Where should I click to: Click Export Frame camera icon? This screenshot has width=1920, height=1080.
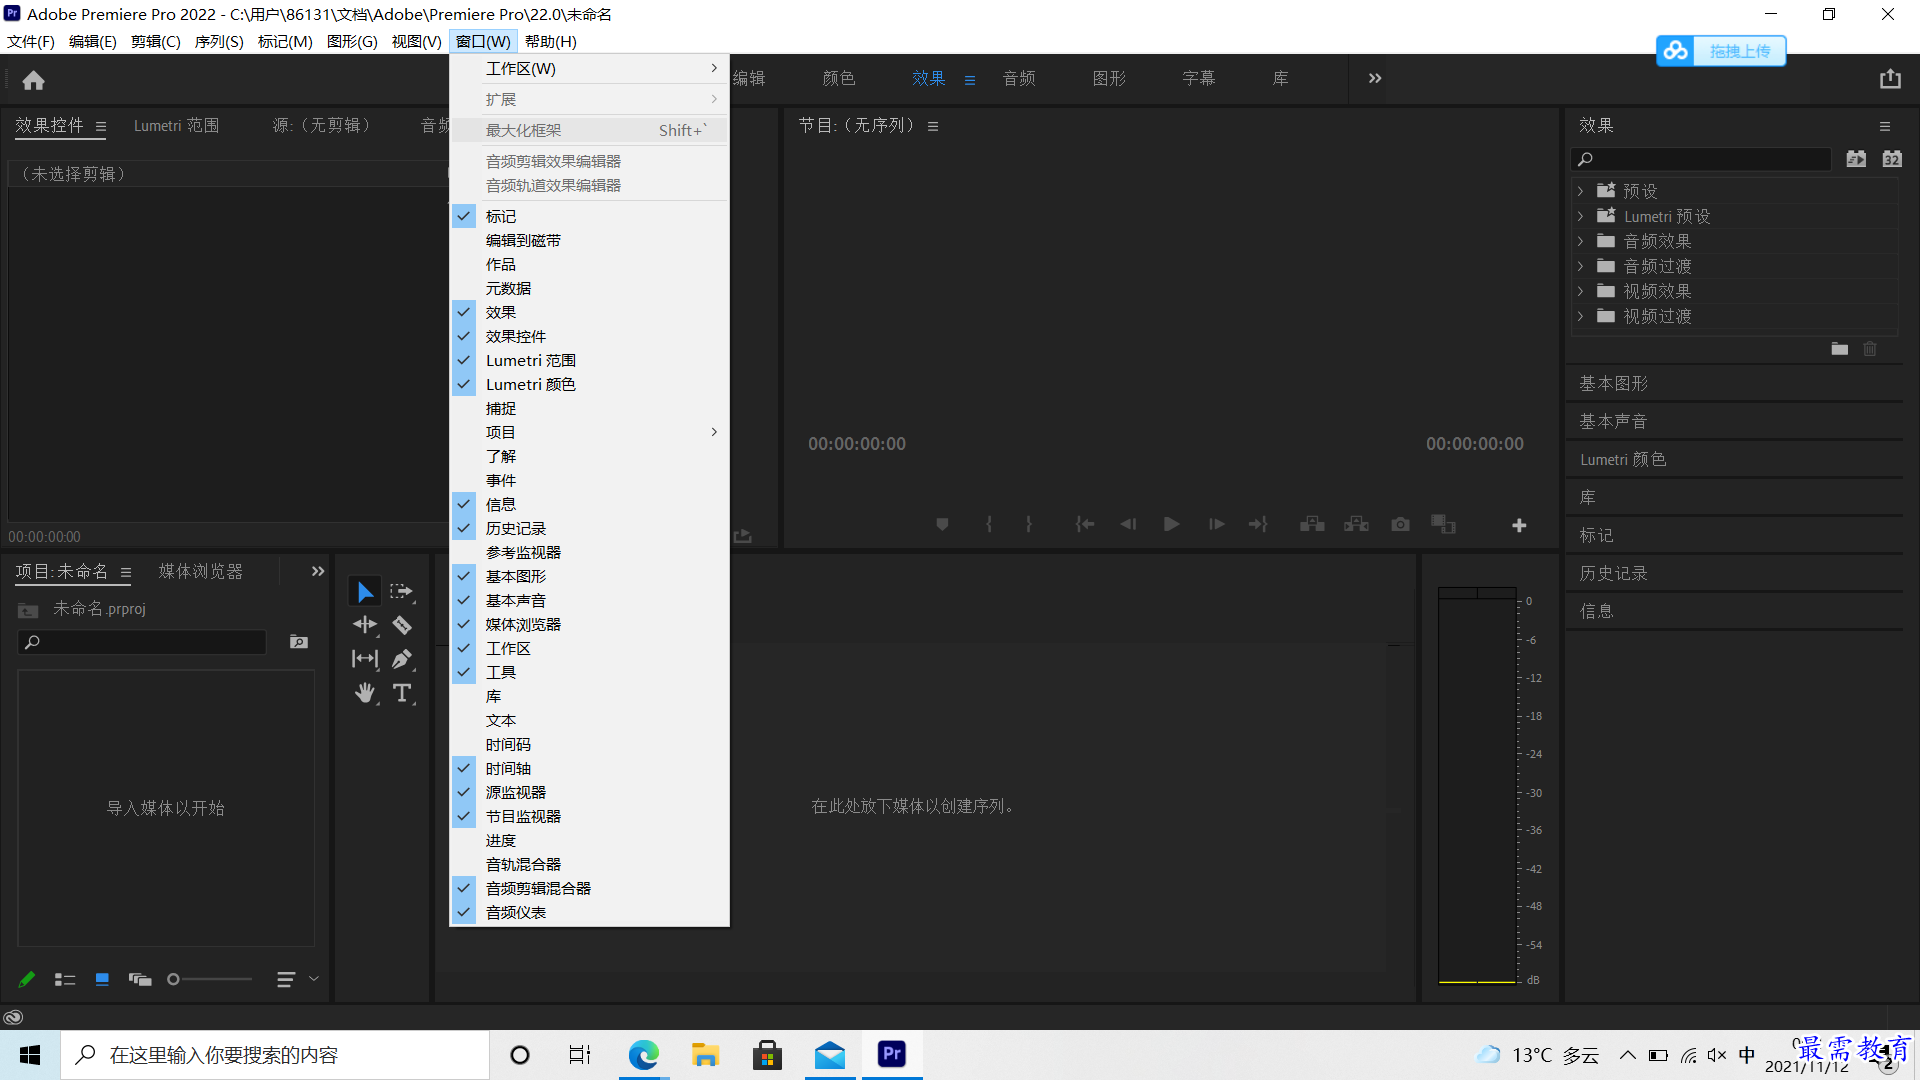click(x=1400, y=524)
